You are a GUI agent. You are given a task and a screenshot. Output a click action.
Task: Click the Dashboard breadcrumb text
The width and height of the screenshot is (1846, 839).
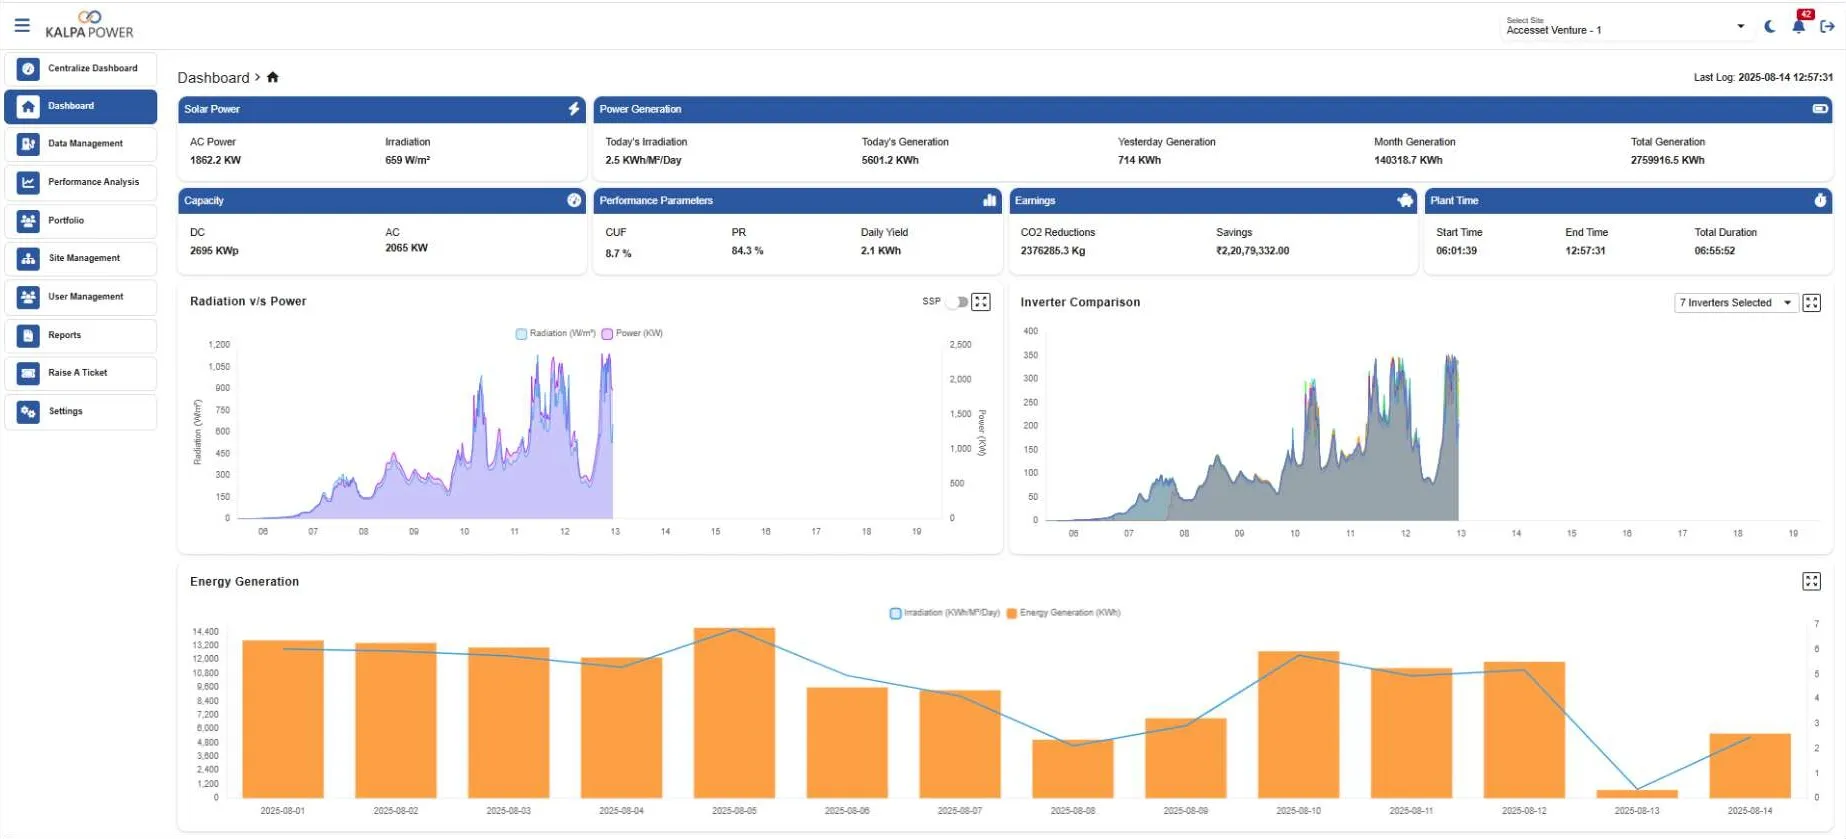pos(213,78)
